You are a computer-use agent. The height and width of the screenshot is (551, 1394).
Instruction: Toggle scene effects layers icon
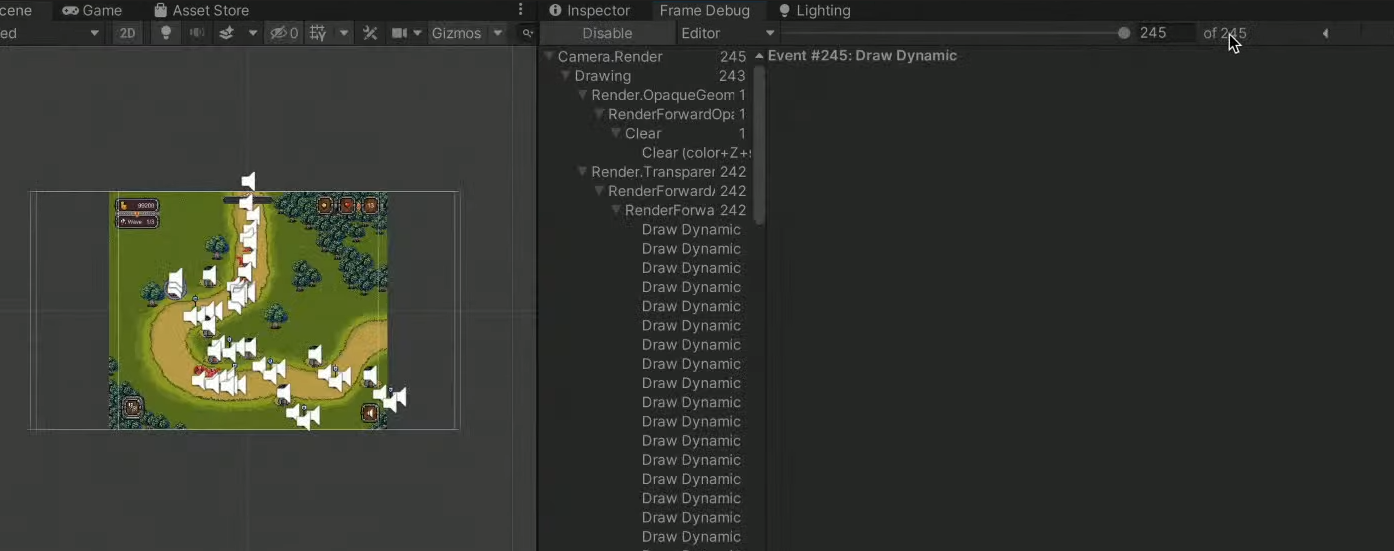pos(227,33)
